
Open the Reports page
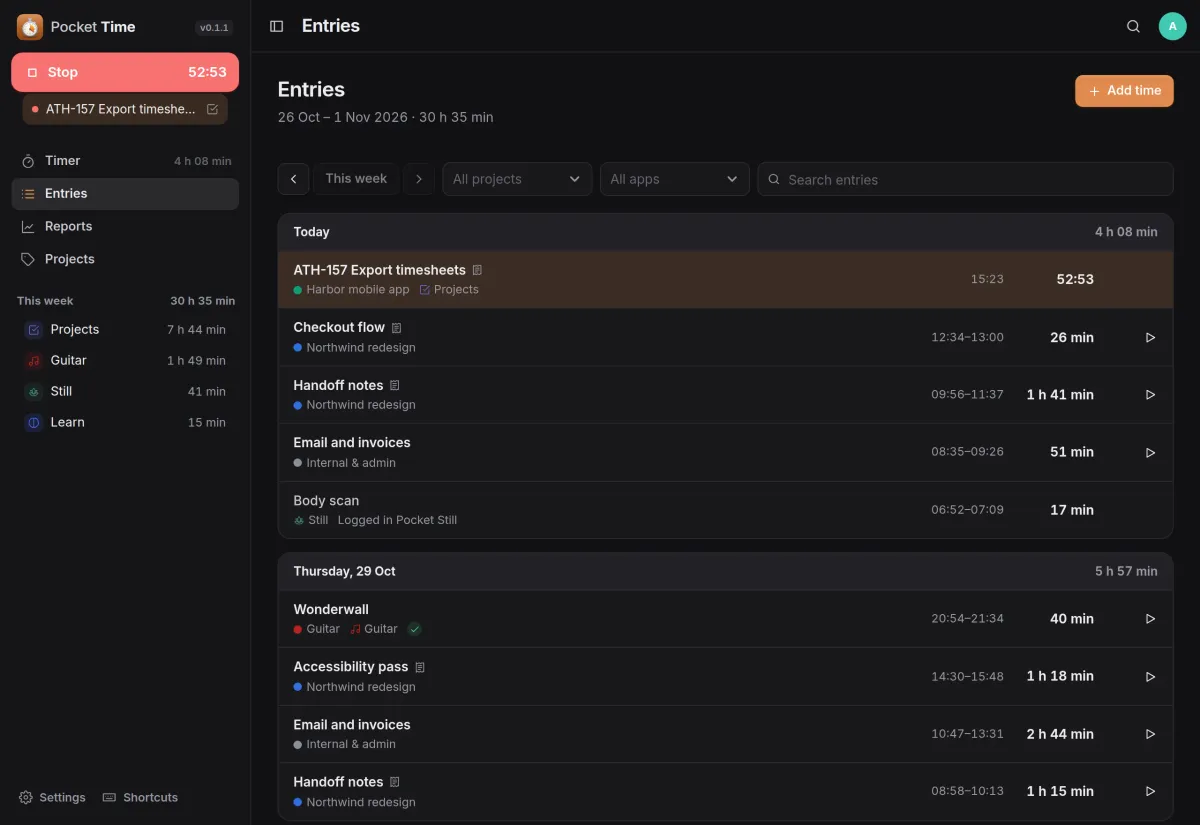coord(125,227)
